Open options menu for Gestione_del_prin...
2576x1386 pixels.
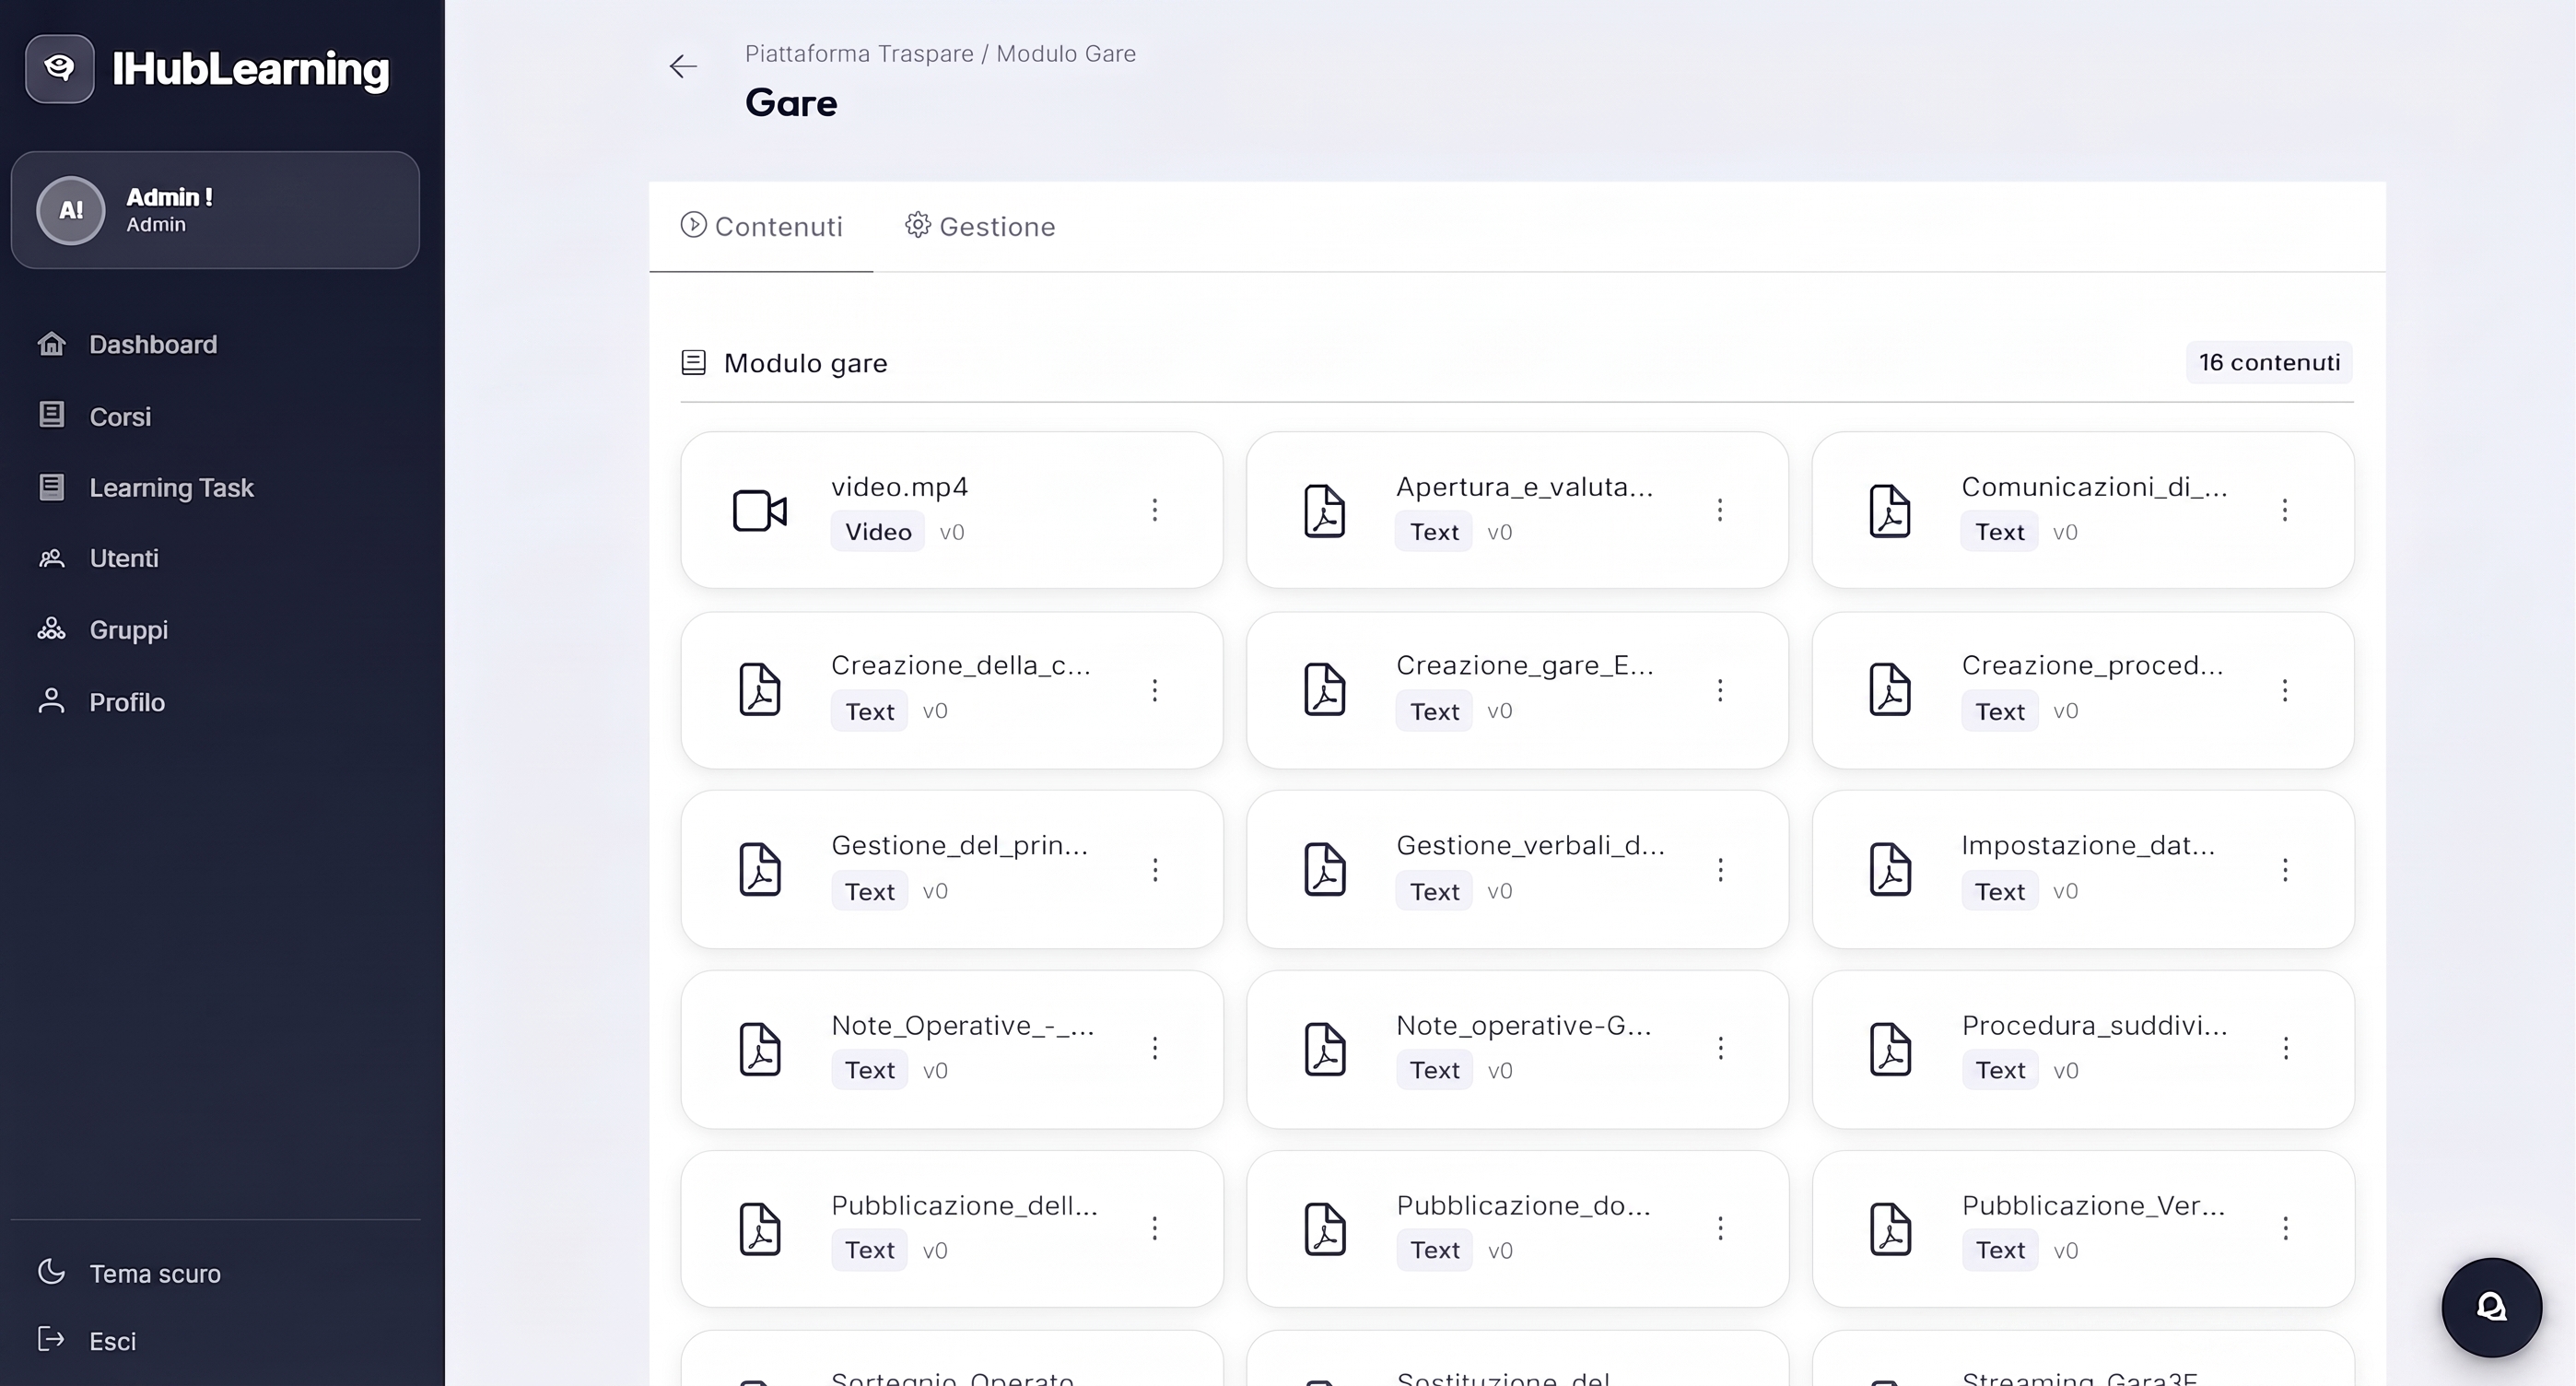[1155, 870]
